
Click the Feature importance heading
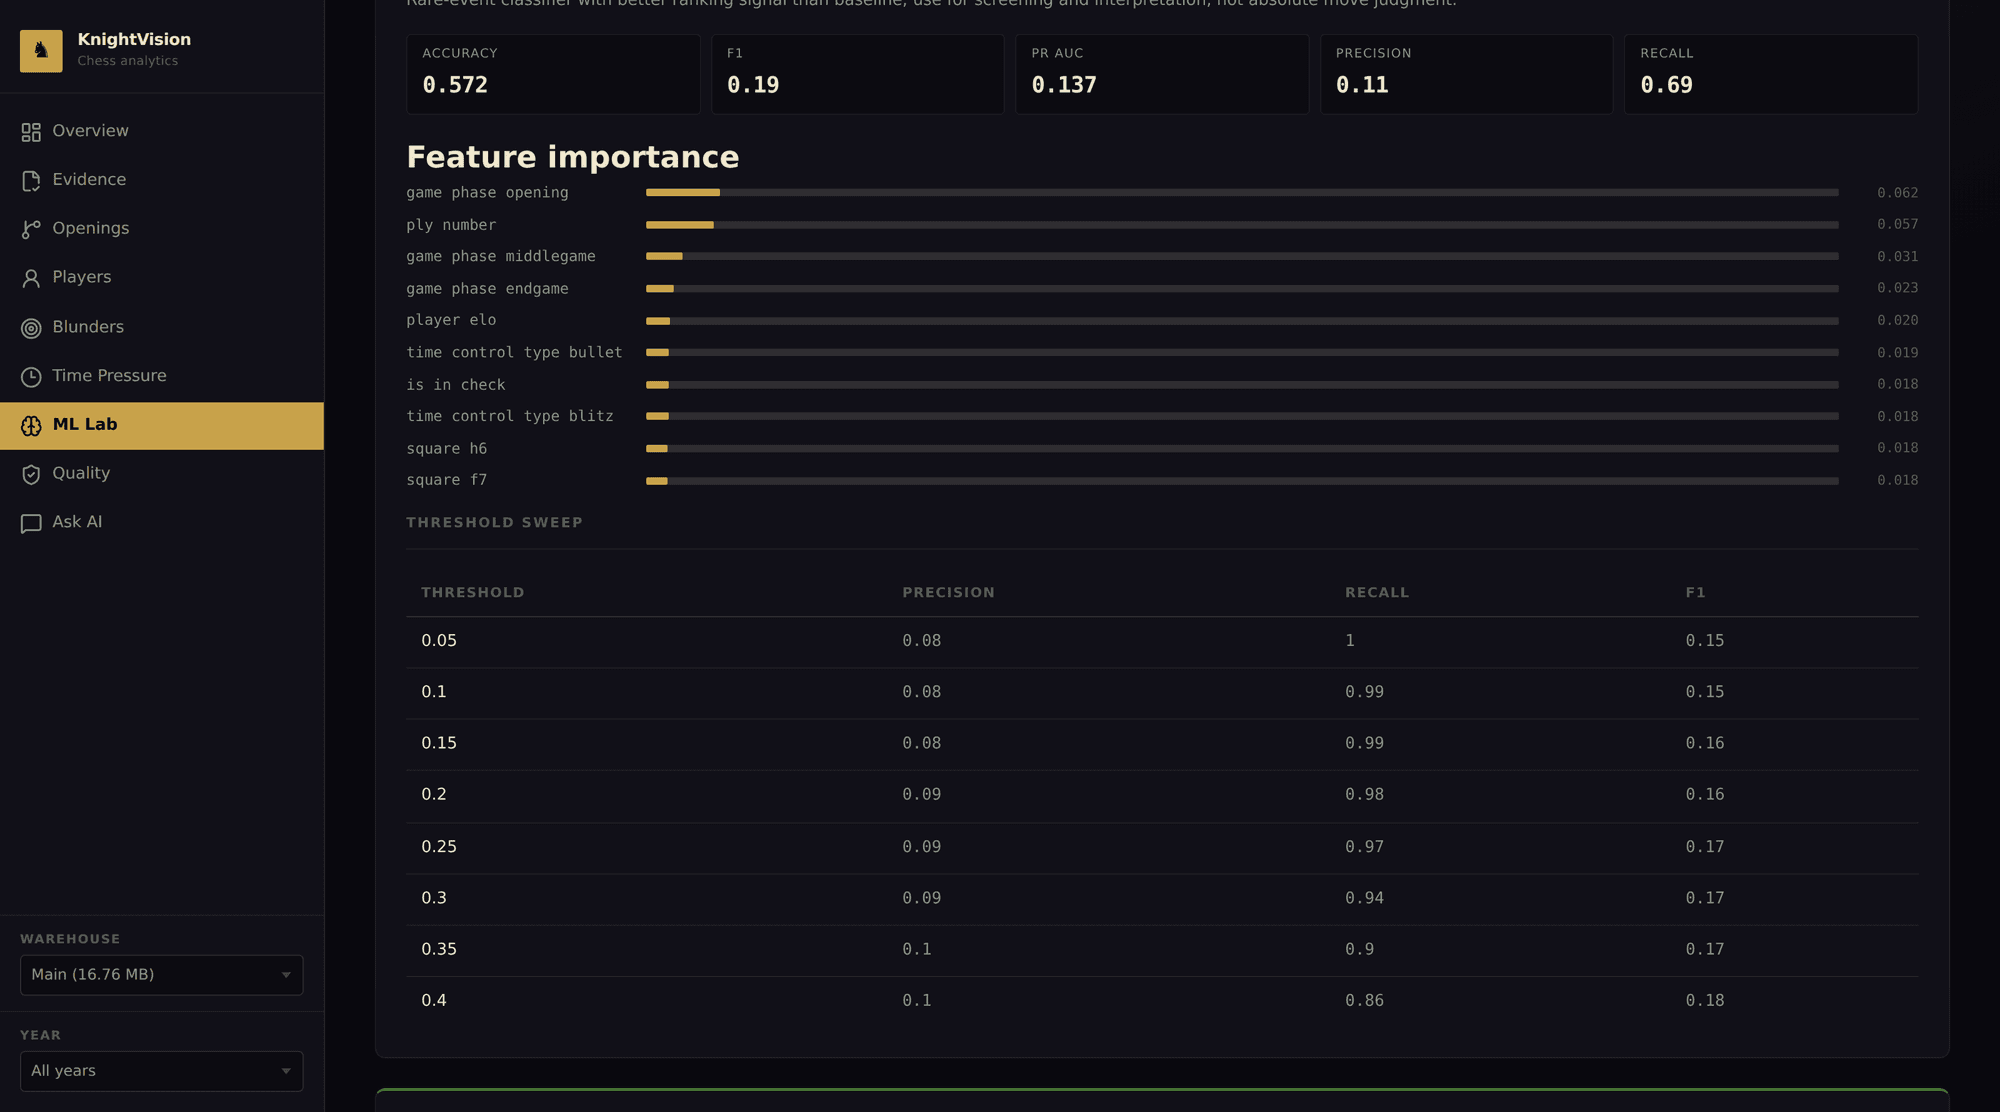tap(573, 157)
